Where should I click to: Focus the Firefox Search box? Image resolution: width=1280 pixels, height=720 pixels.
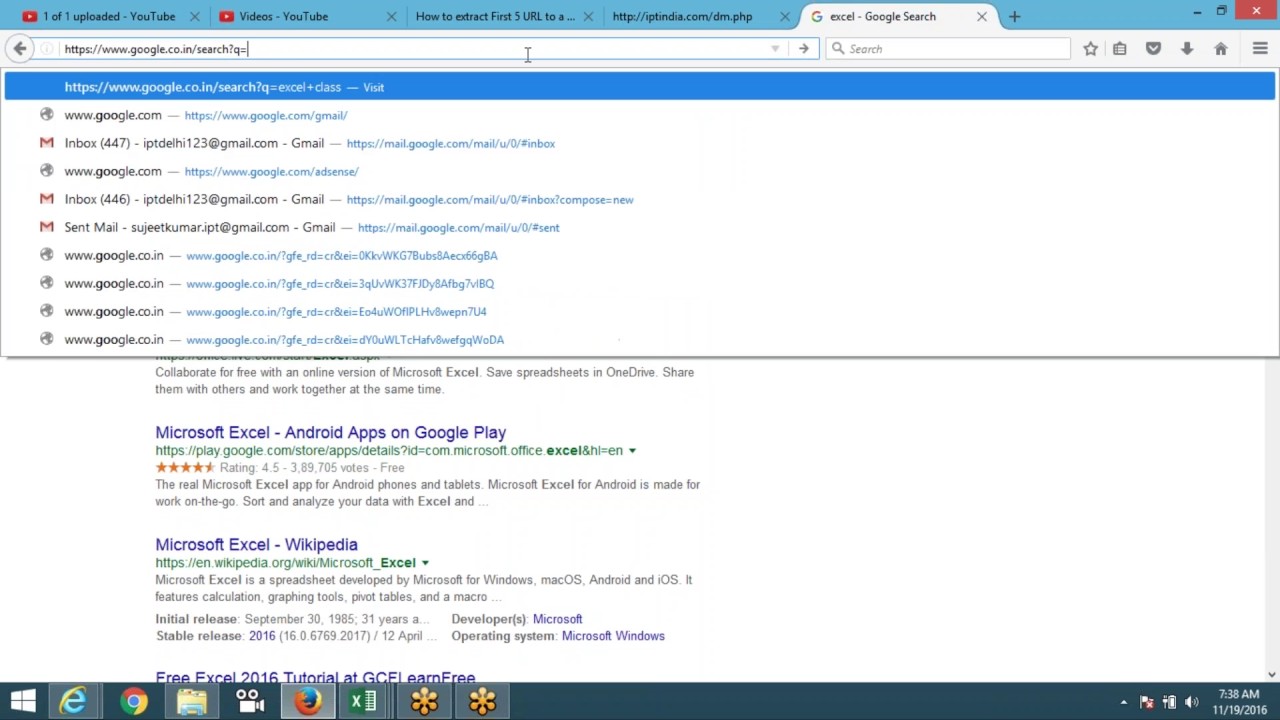948,48
